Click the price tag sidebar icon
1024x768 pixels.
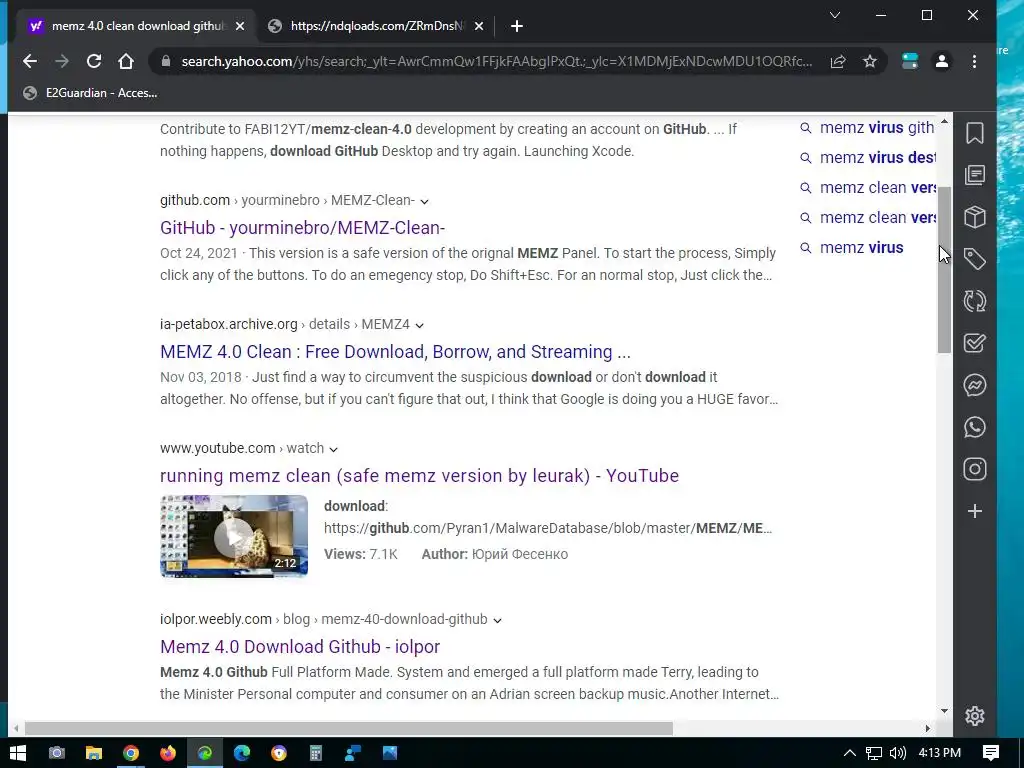[x=974, y=259]
